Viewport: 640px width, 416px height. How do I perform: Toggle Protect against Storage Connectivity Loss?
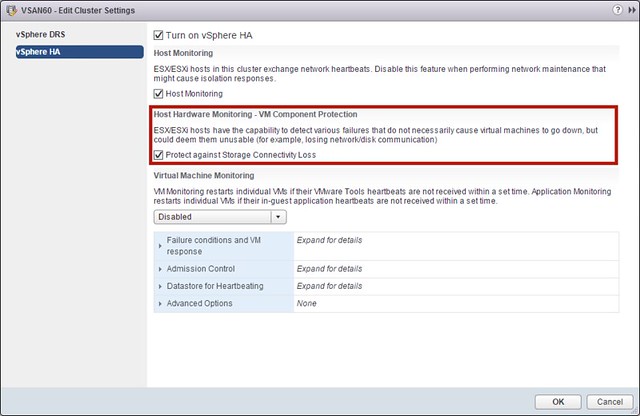(x=158, y=155)
